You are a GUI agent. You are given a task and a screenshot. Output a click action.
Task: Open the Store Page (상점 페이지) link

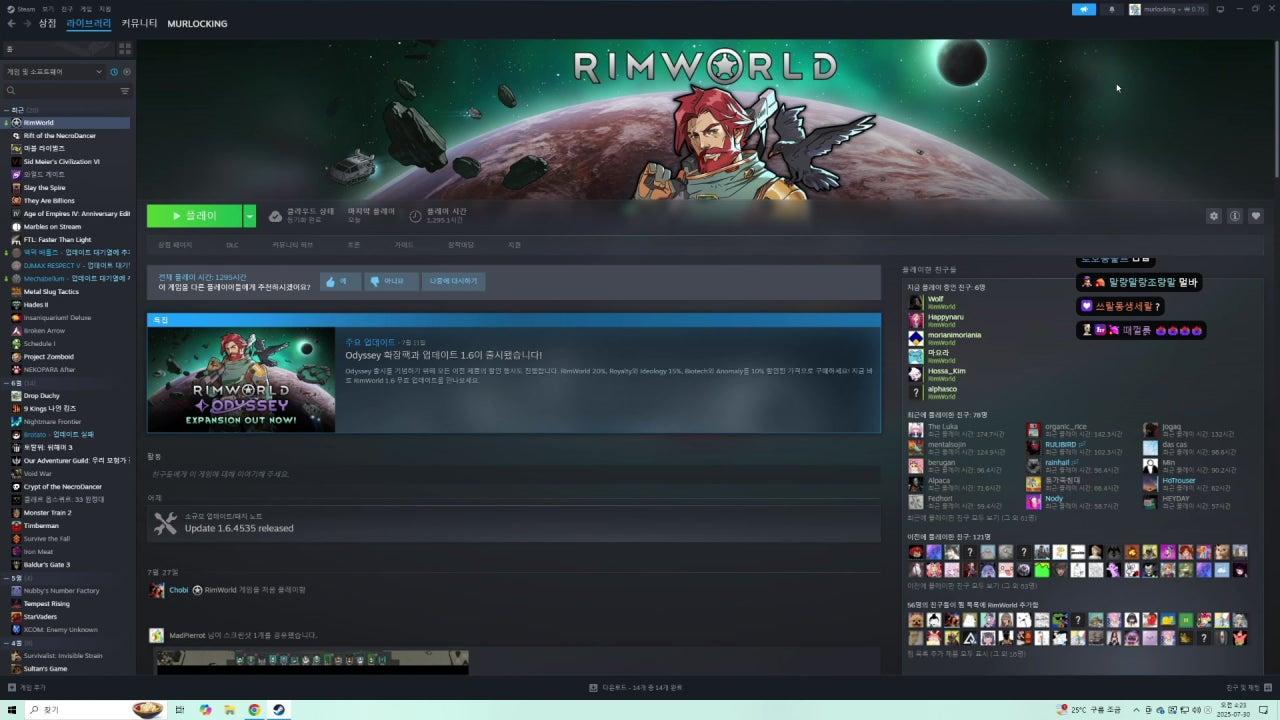pos(175,245)
